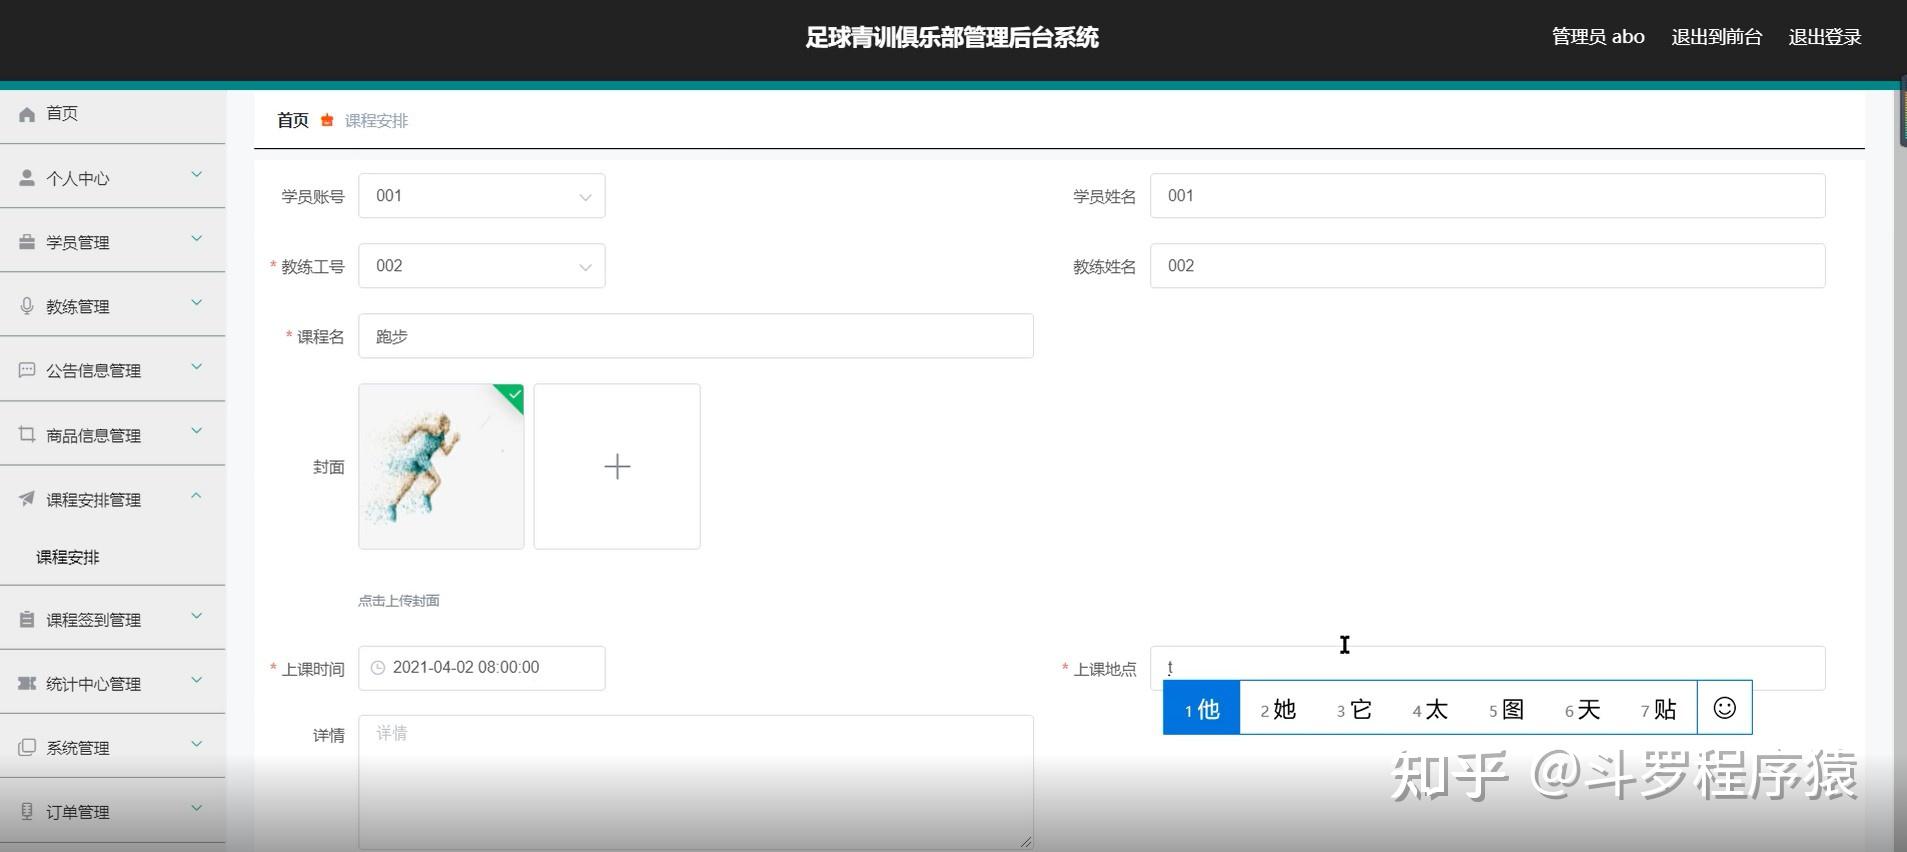Click the clock icon in 上课时间 field
Screen dimensions: 1907x852
(378, 668)
